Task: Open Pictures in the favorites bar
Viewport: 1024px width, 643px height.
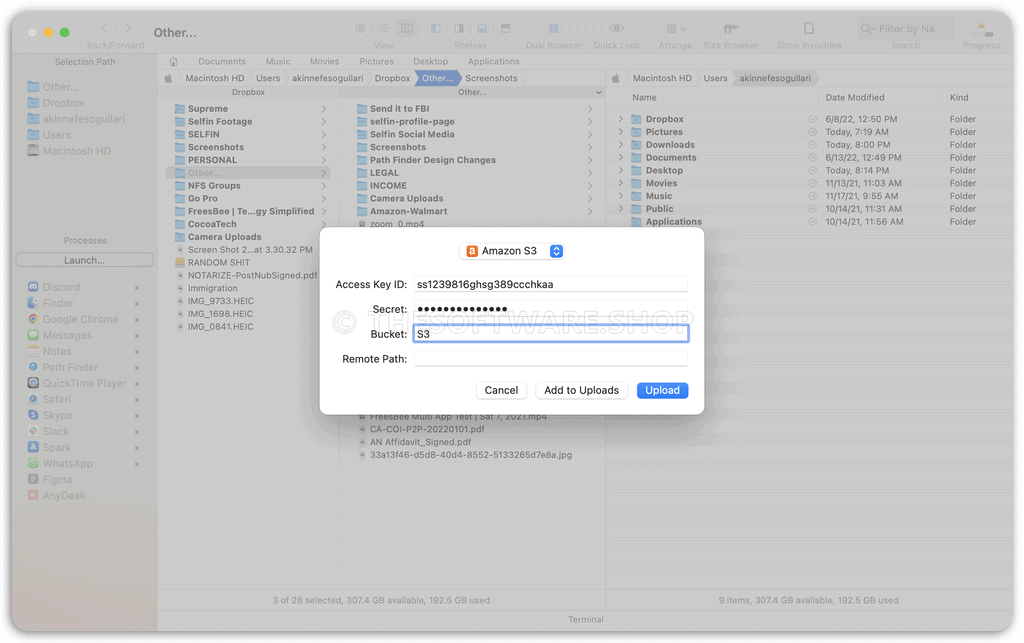Action: point(376,61)
